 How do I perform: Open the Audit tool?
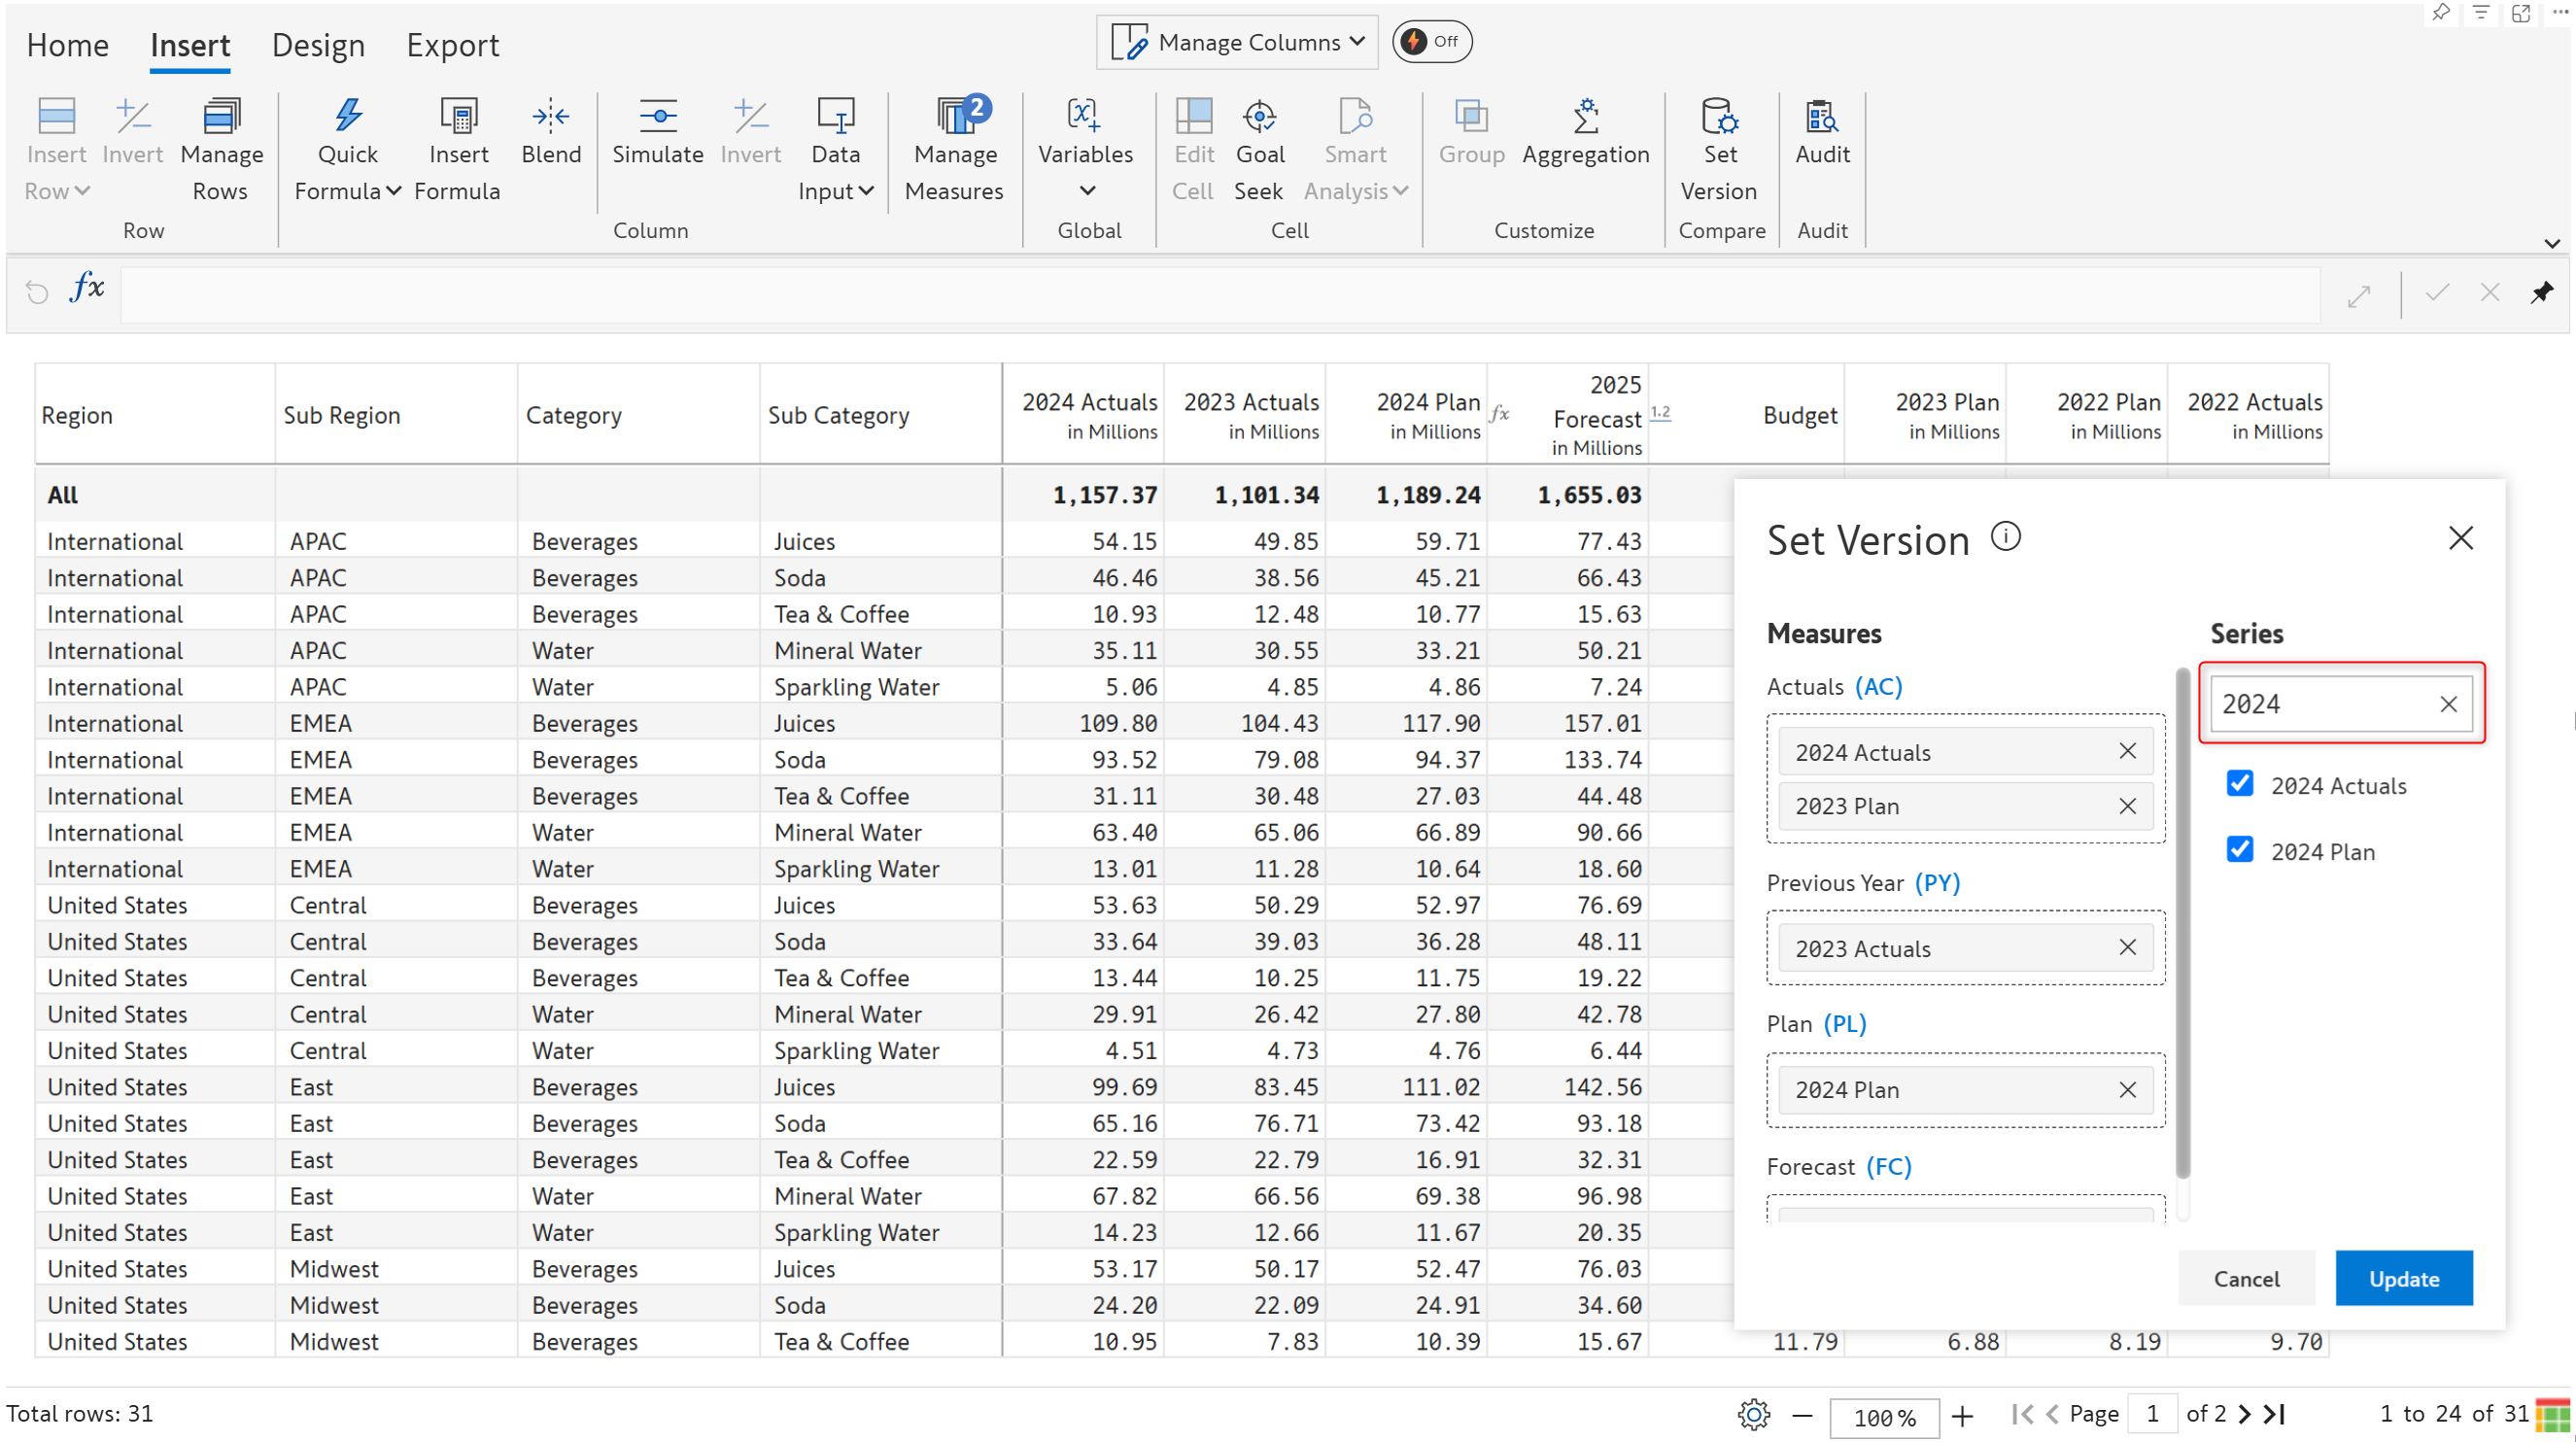tap(1821, 117)
